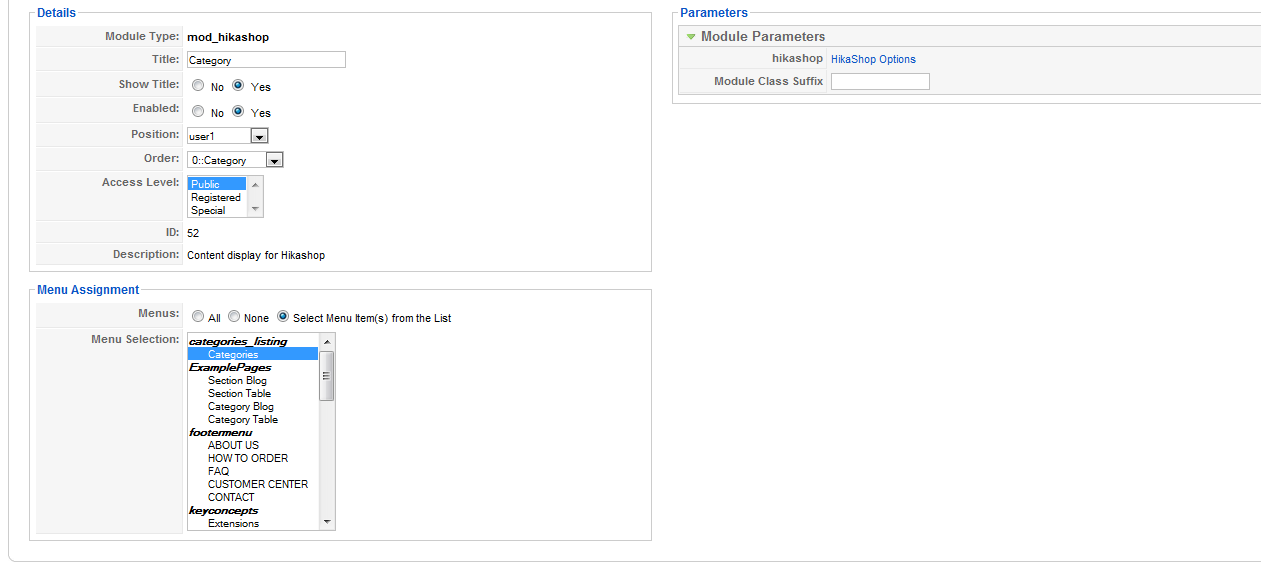
Task: Open the Order dropdown
Action: (274, 160)
